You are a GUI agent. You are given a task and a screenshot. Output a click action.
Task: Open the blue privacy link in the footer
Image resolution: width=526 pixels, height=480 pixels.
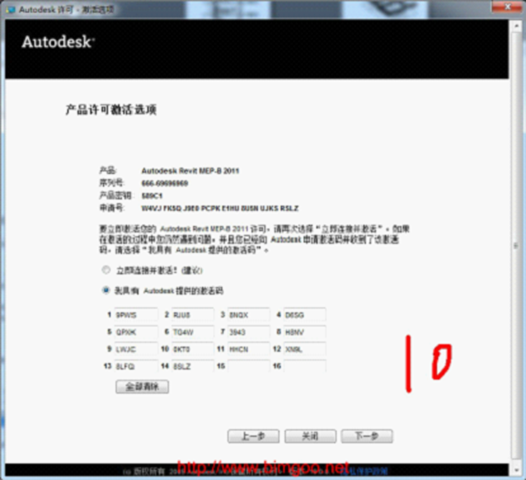364,471
